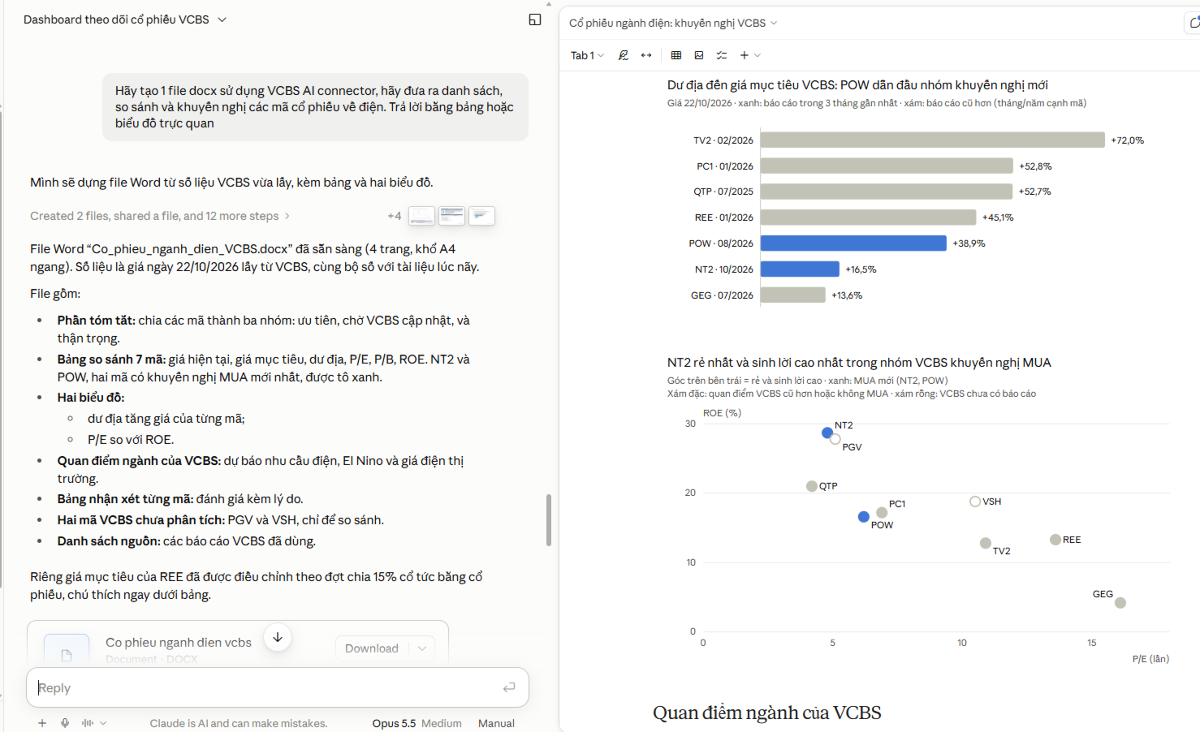
Task: Click the microphone dictation icon below Reply
Action: (65, 723)
